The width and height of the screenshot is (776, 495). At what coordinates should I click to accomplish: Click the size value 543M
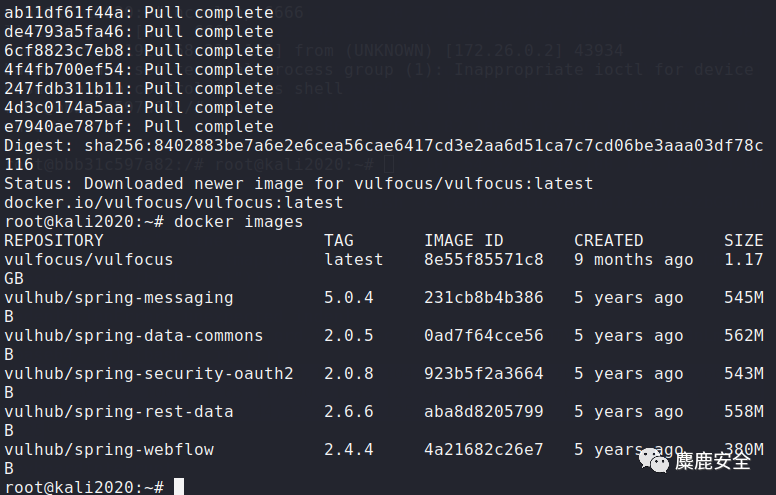[744, 374]
